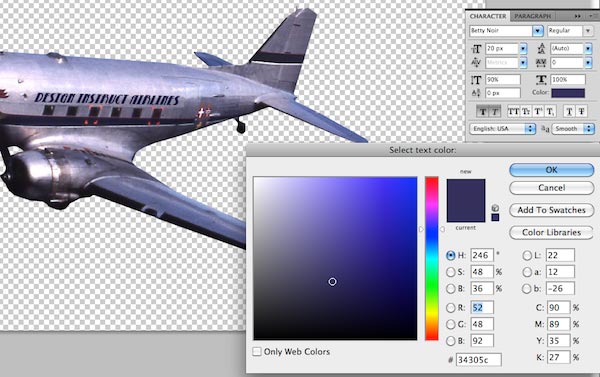The height and width of the screenshot is (377, 600).
Task: Select the blue B radio button
Action: pos(451,341)
